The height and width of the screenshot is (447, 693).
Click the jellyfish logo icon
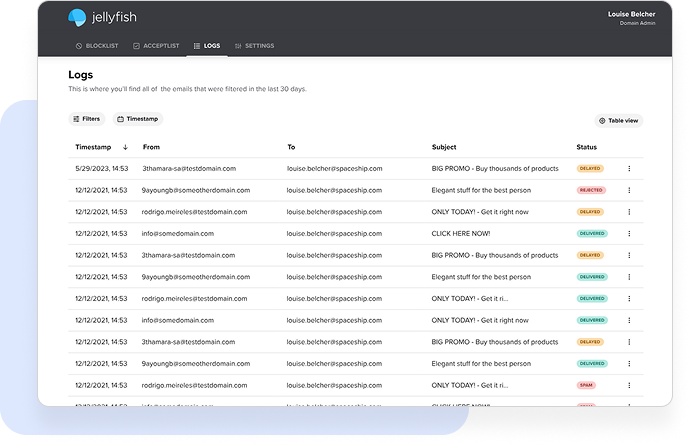(x=77, y=17)
